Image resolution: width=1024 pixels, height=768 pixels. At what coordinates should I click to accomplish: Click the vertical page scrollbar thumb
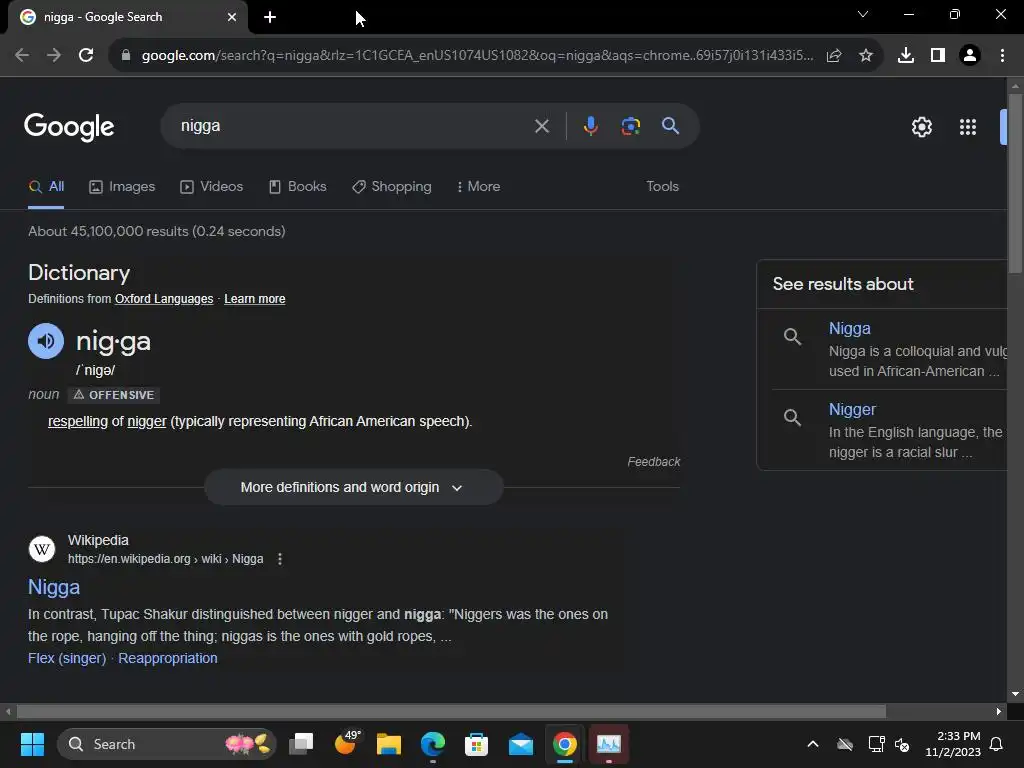click(x=1015, y=183)
